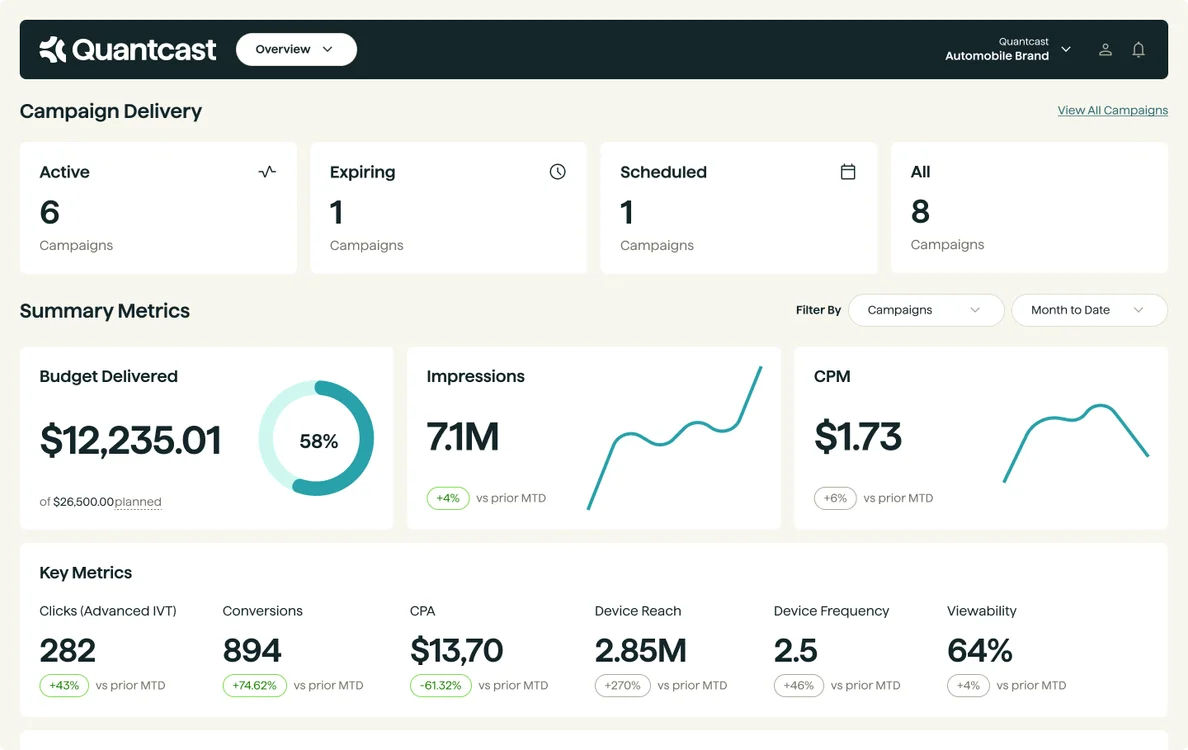
Task: Open the Campaigns filter dropdown
Action: (926, 310)
